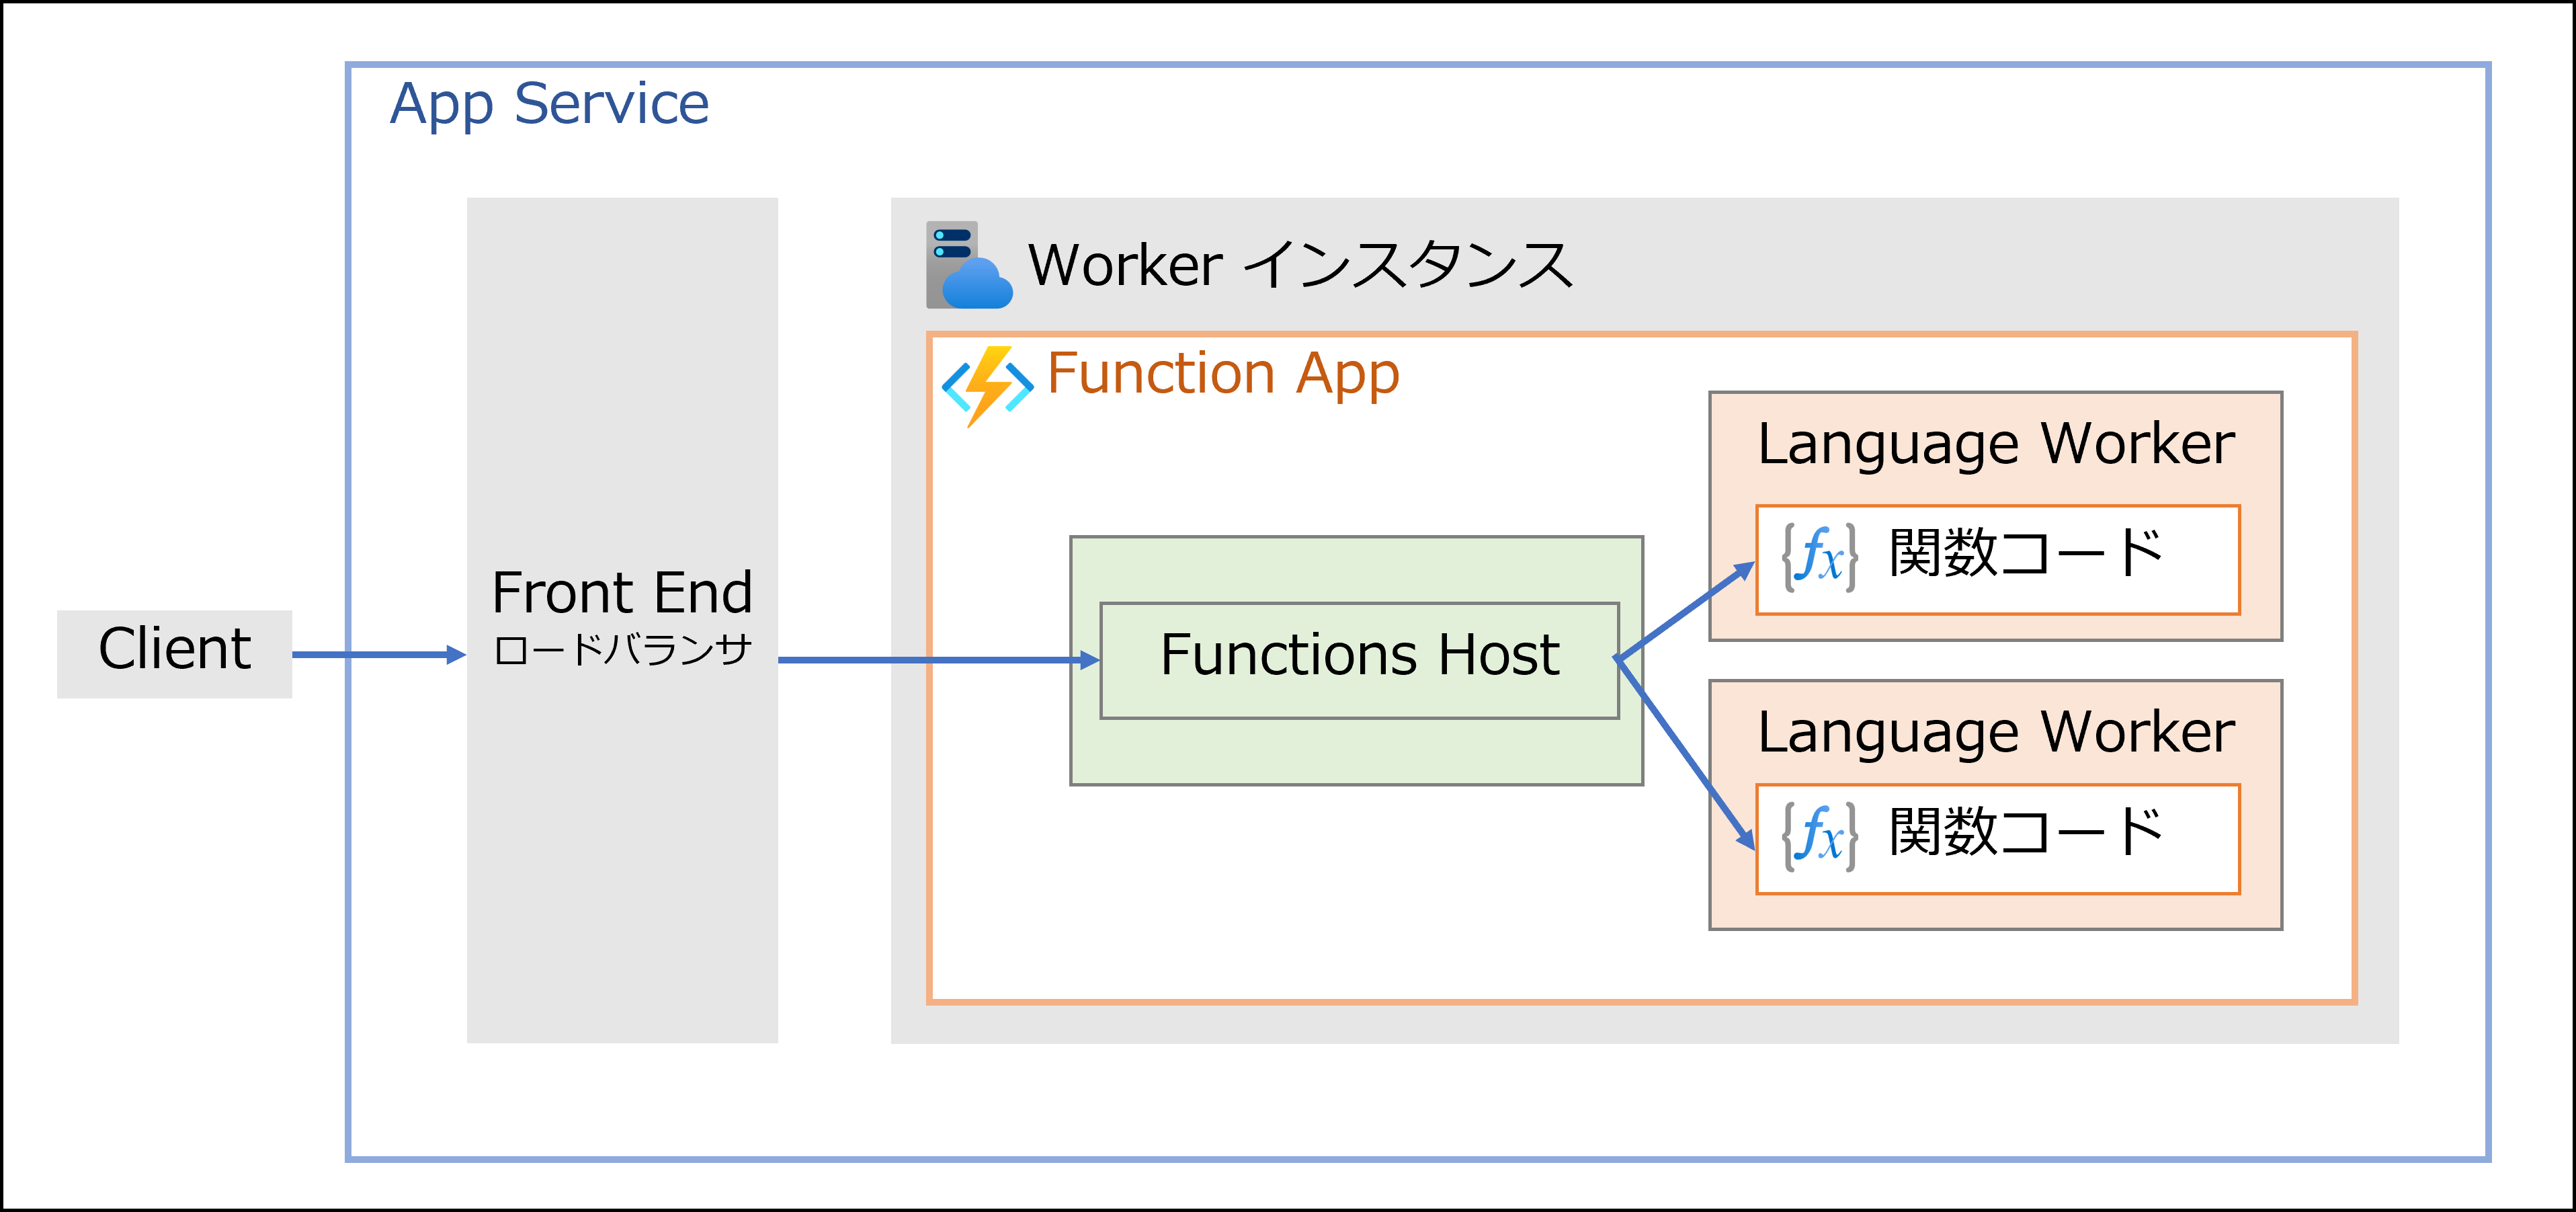
Task: Click the Function App lightning bolt icon
Action: 988,387
